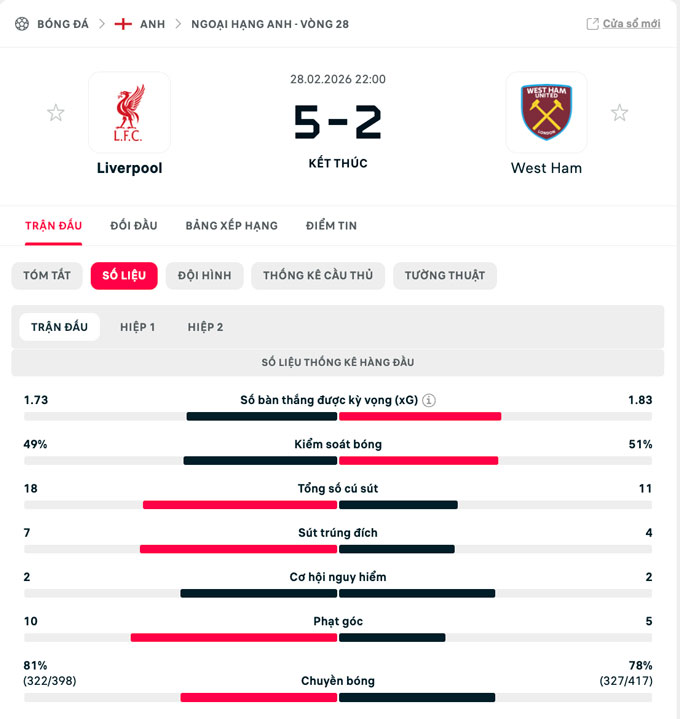The width and height of the screenshot is (680, 719).
Task: Click the West Ham club crest
Action: click(546, 111)
